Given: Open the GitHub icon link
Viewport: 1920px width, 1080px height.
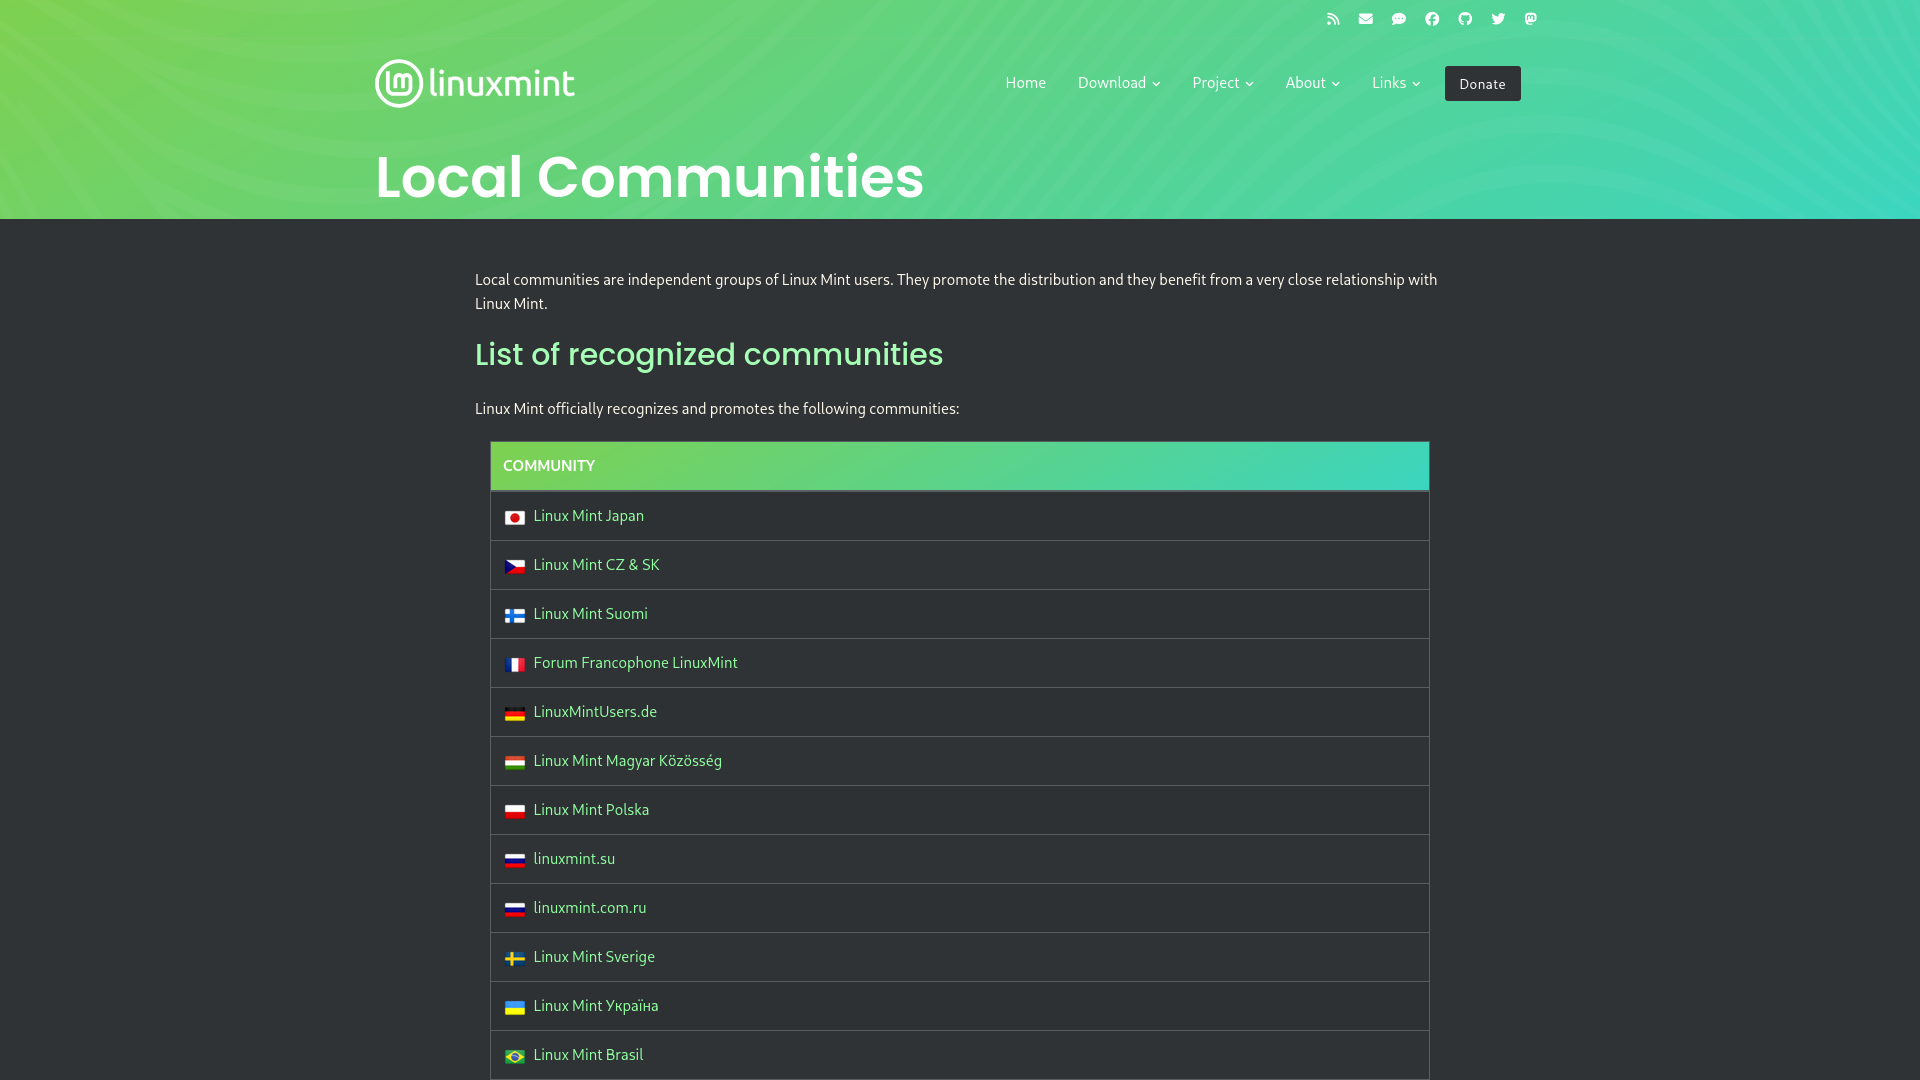Looking at the screenshot, I should (x=1465, y=19).
